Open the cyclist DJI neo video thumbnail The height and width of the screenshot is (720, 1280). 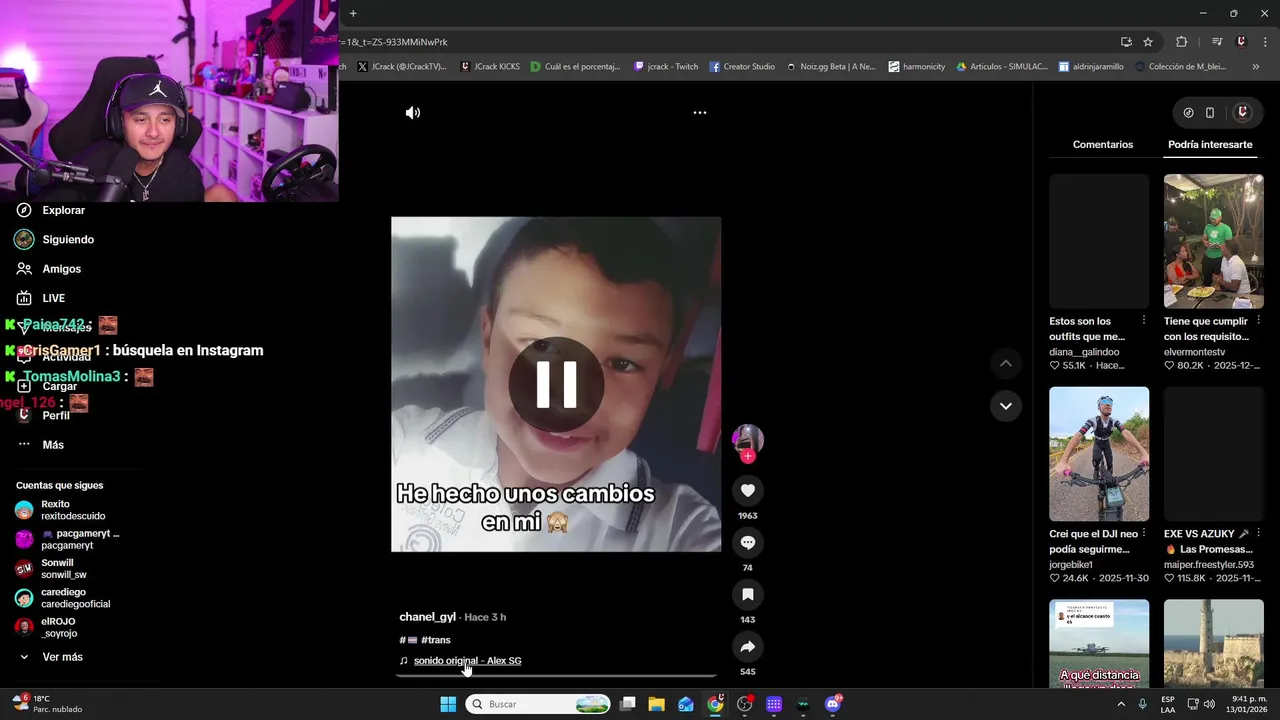[1099, 454]
